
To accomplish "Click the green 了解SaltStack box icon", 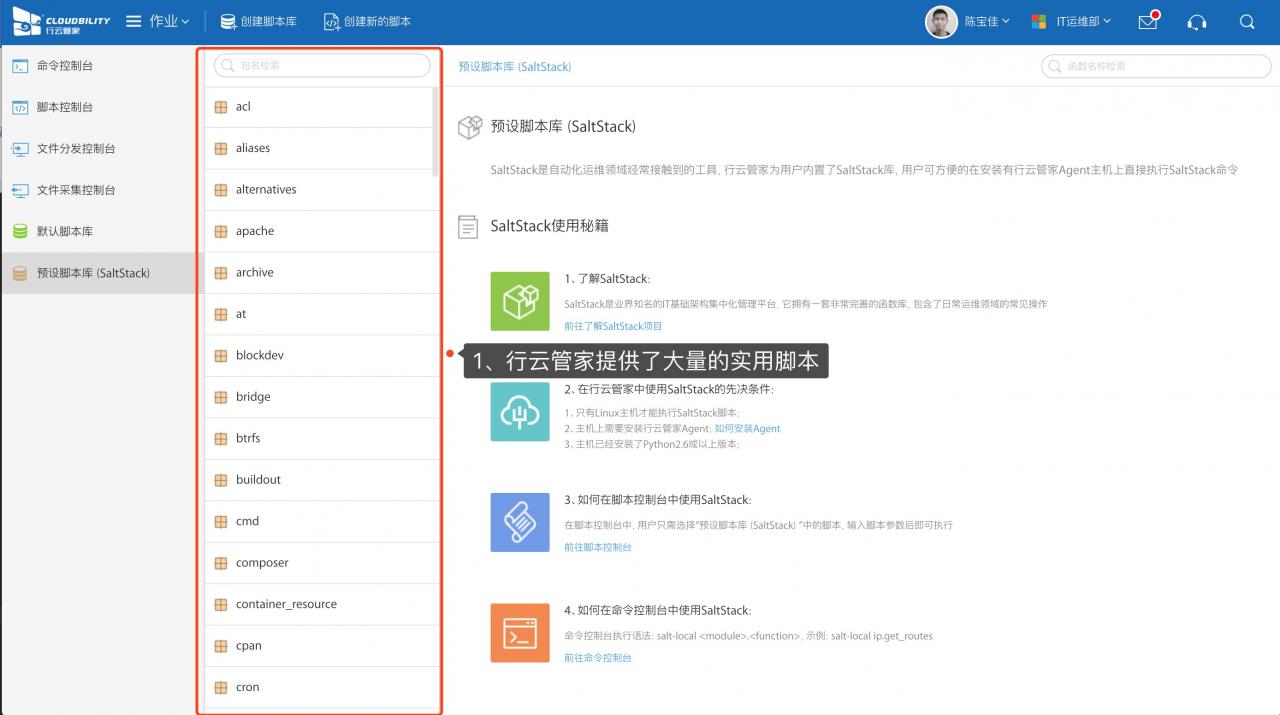I will 520,301.
